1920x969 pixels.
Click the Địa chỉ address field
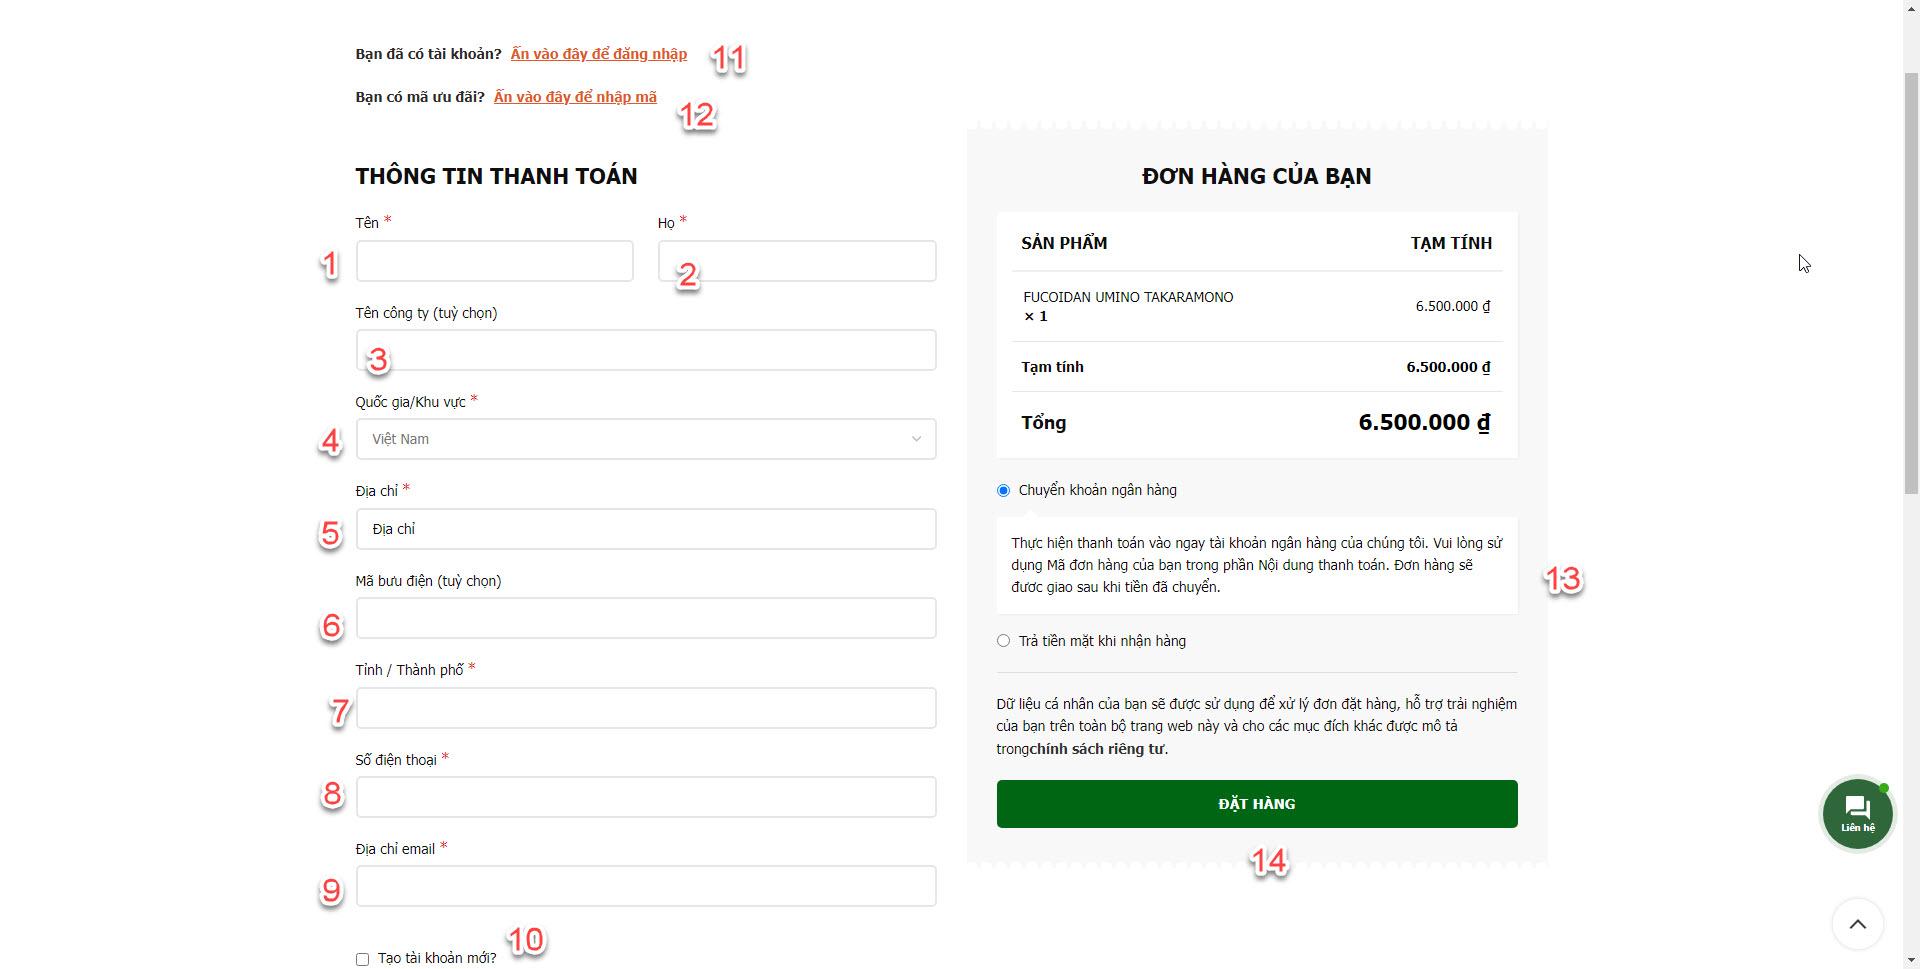[x=646, y=529]
